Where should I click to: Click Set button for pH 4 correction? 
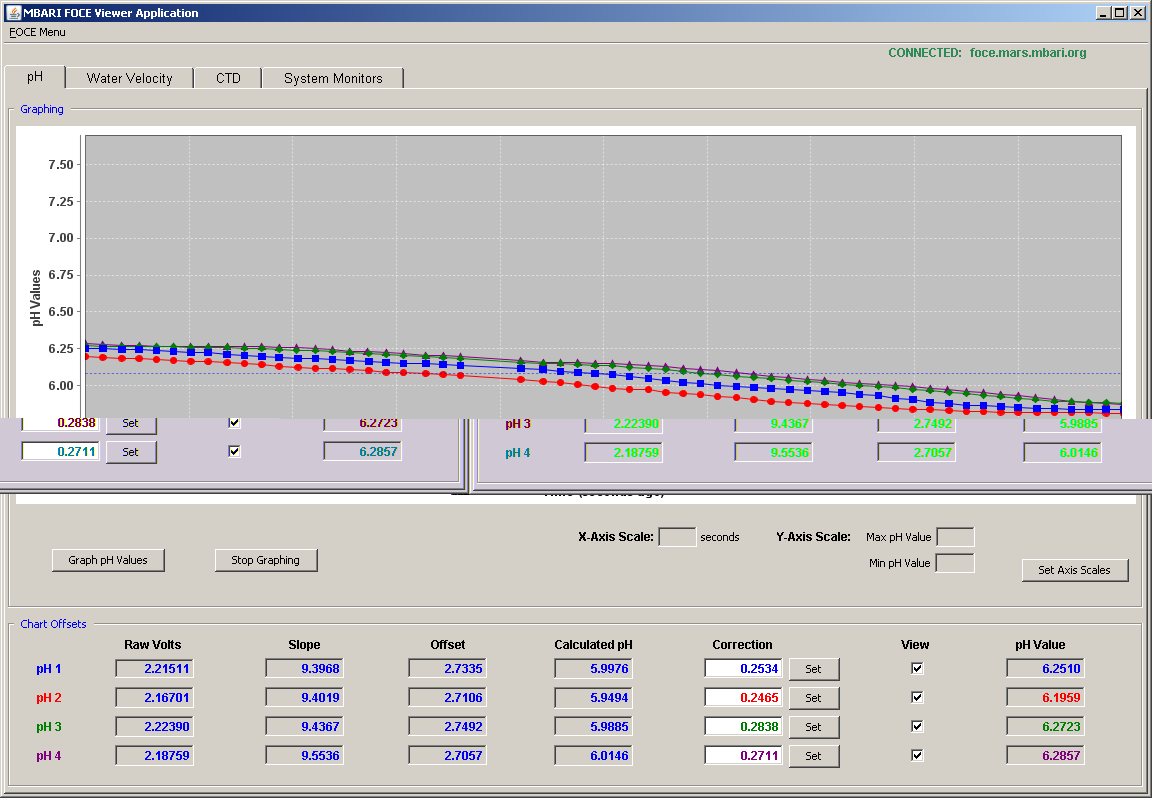pos(813,755)
